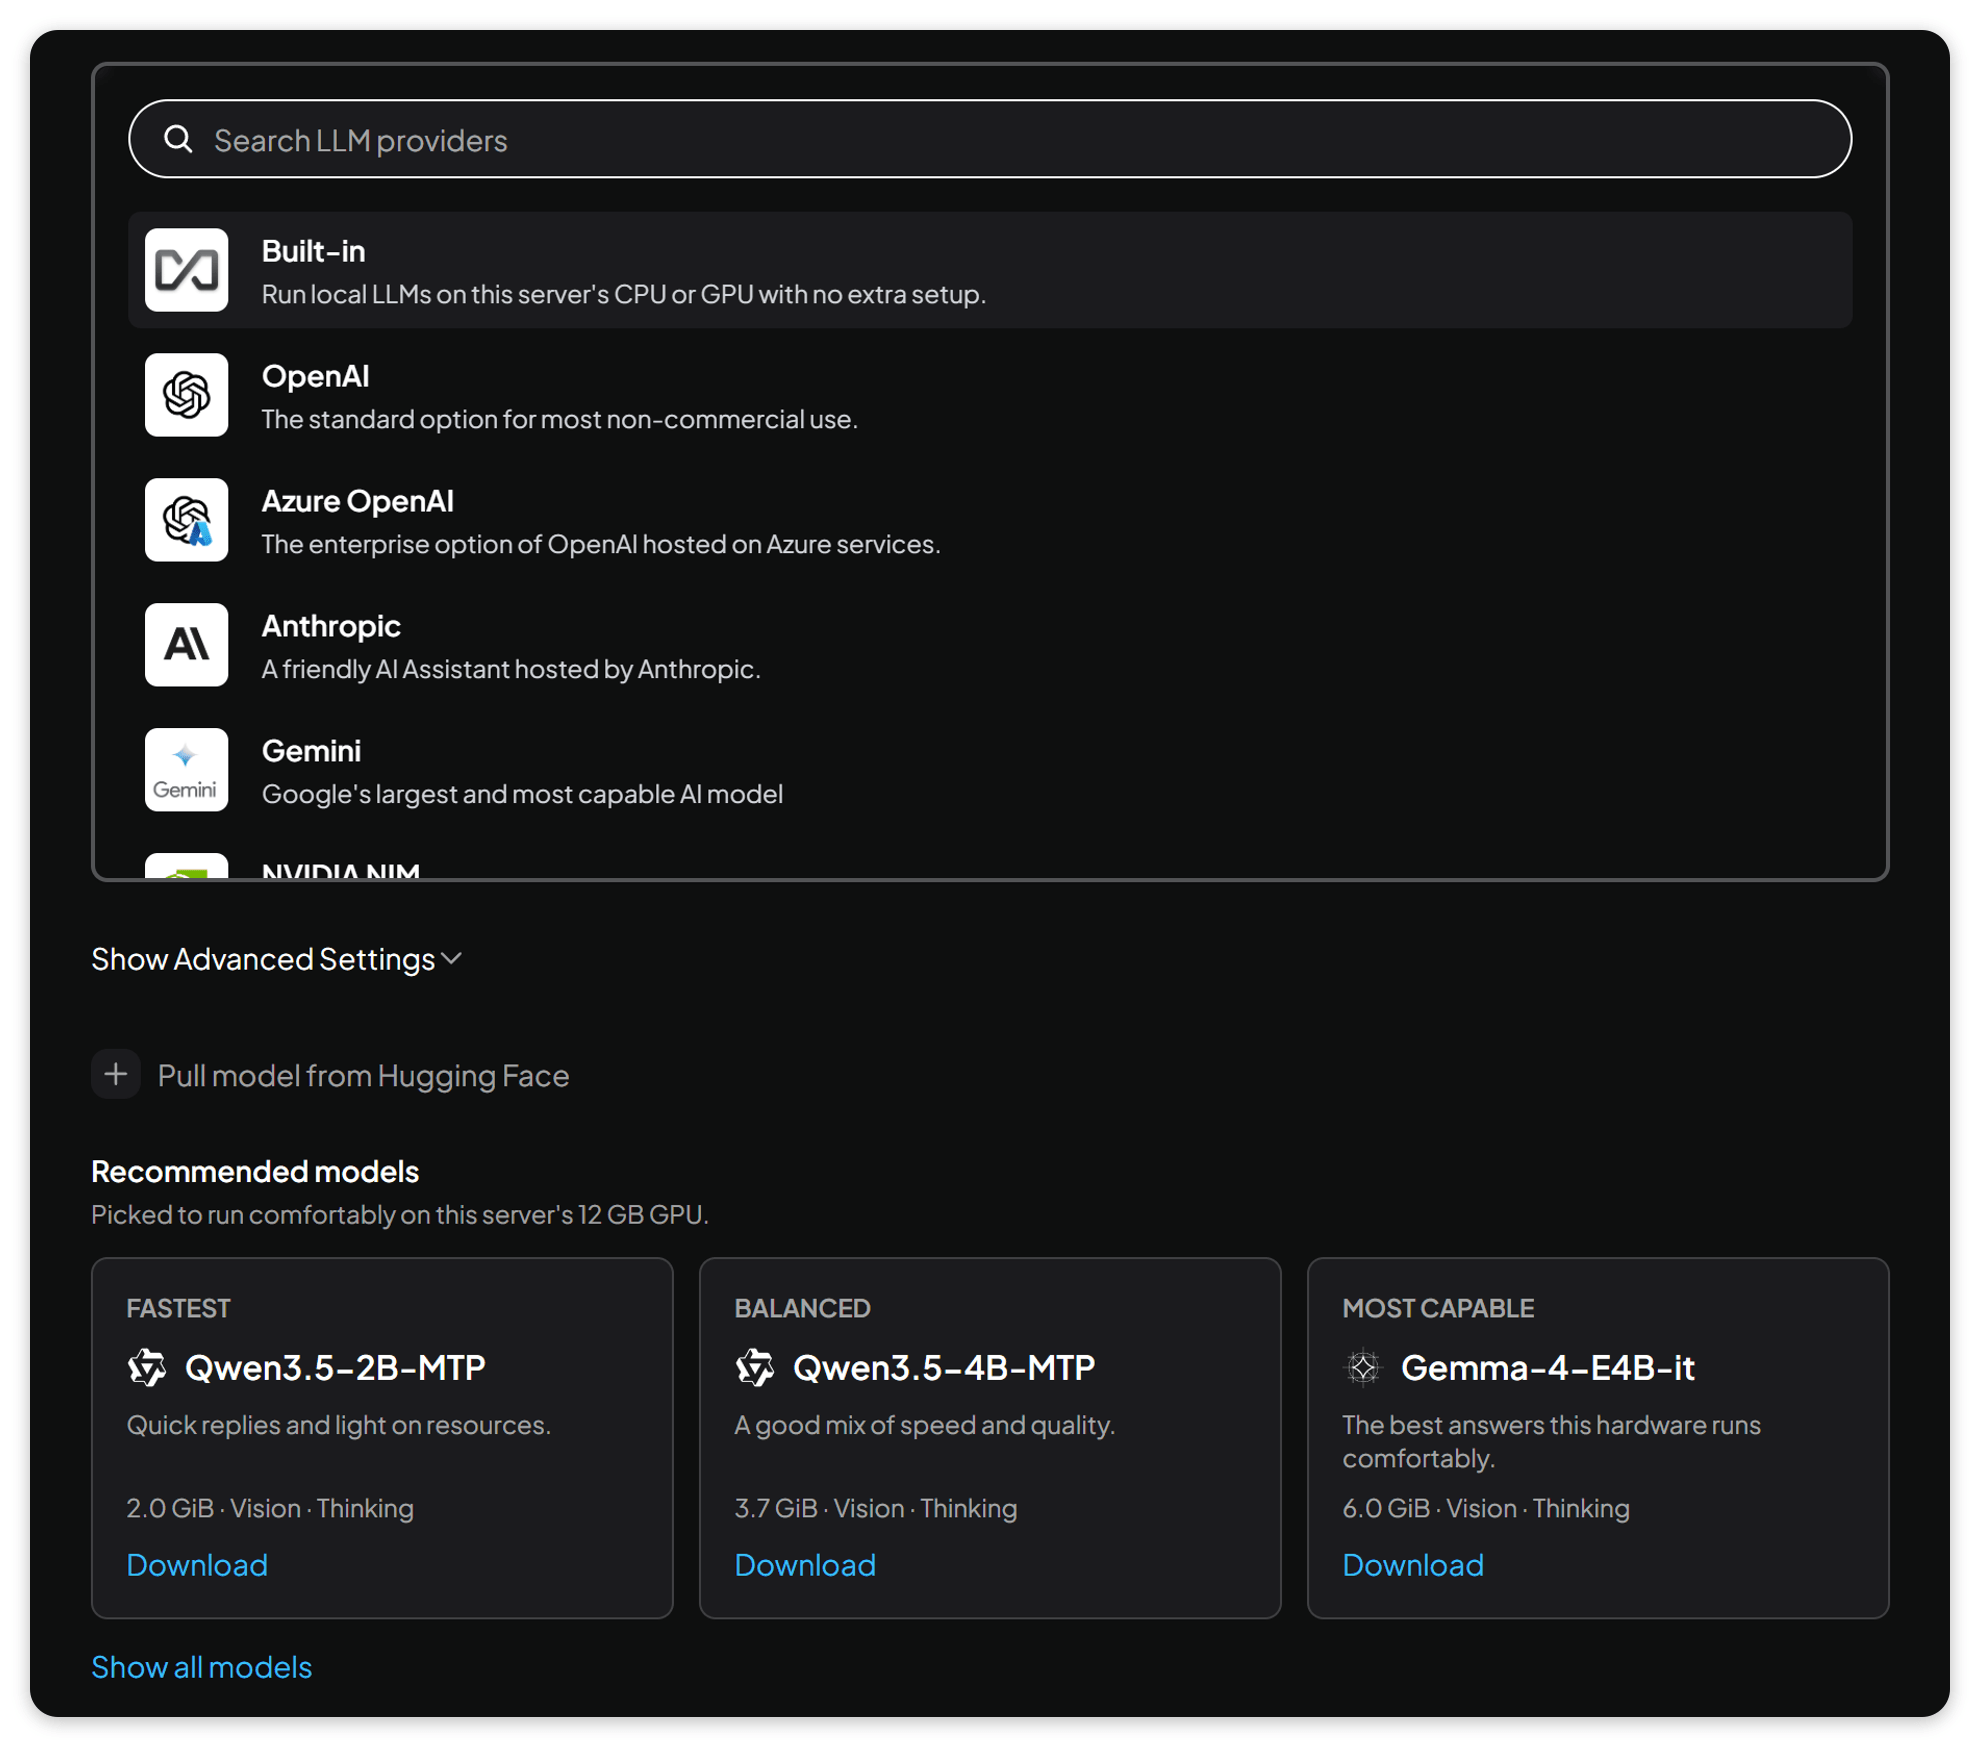Click the Qwen3.5-4B-MTP model name
The image size is (1980, 1747).
(x=944, y=1368)
